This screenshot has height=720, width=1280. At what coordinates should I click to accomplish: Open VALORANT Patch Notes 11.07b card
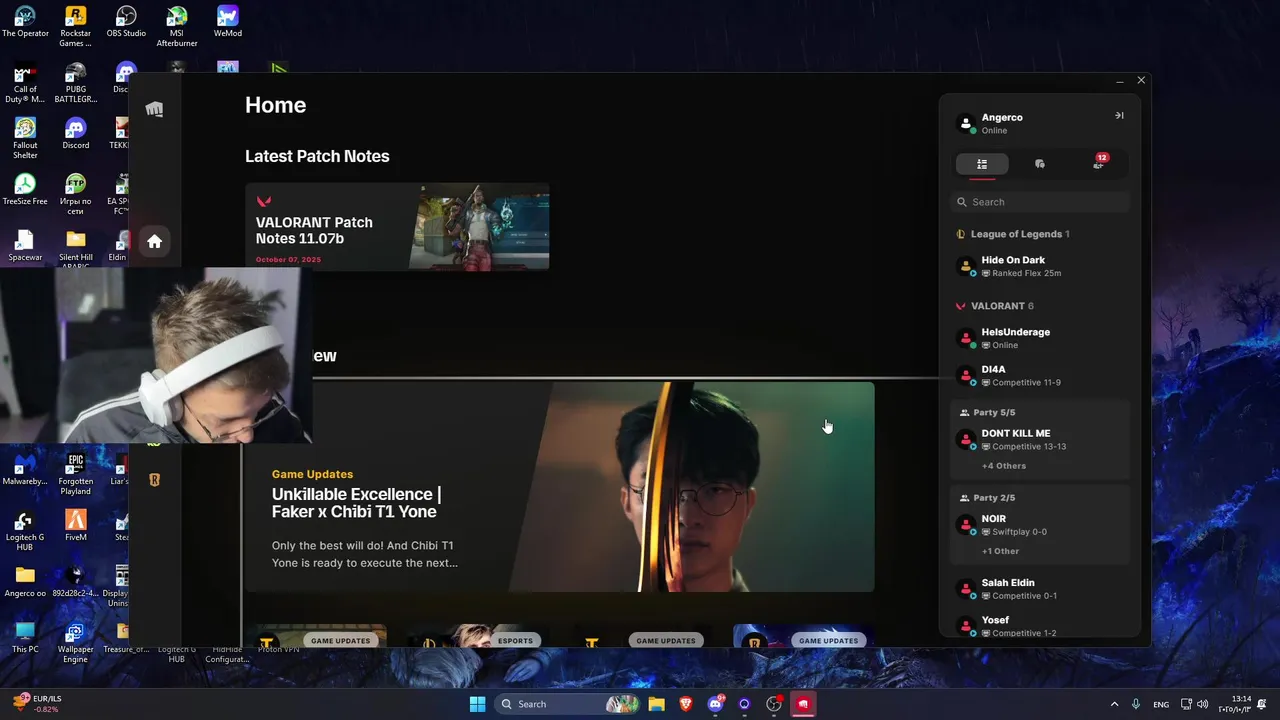[x=397, y=227]
